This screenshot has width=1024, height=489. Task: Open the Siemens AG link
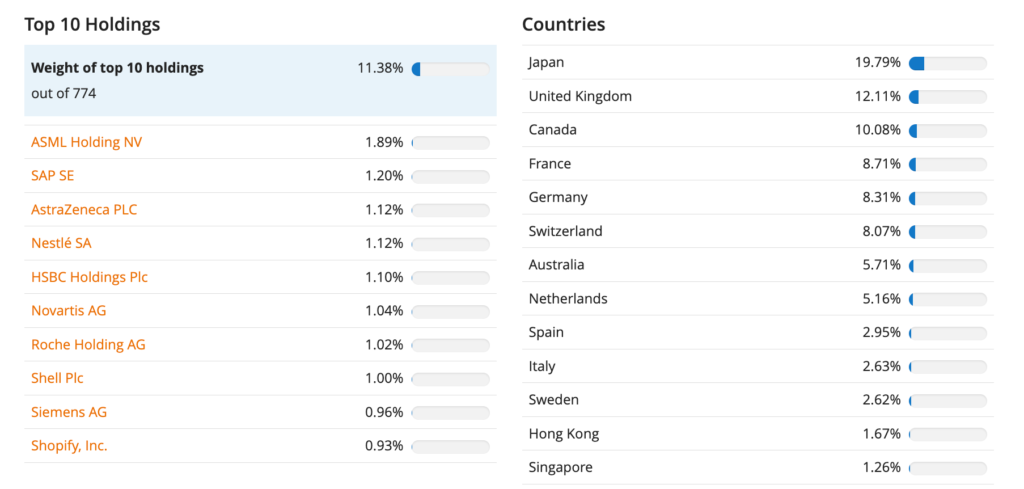click(x=69, y=412)
